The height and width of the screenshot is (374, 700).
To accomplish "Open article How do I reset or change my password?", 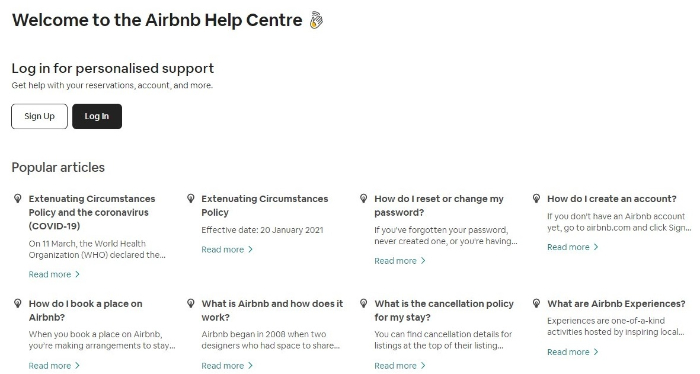I will point(439,206).
